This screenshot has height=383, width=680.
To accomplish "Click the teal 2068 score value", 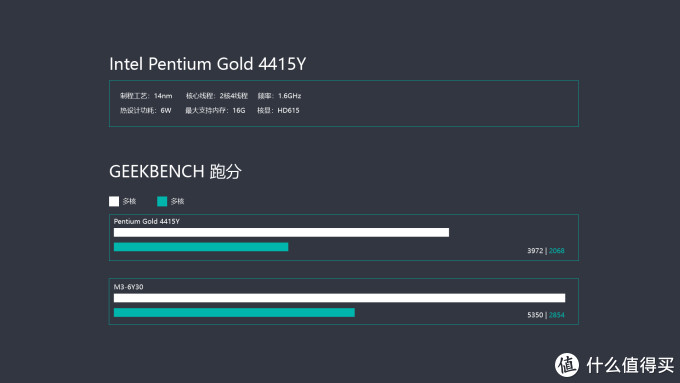I will click(557, 251).
